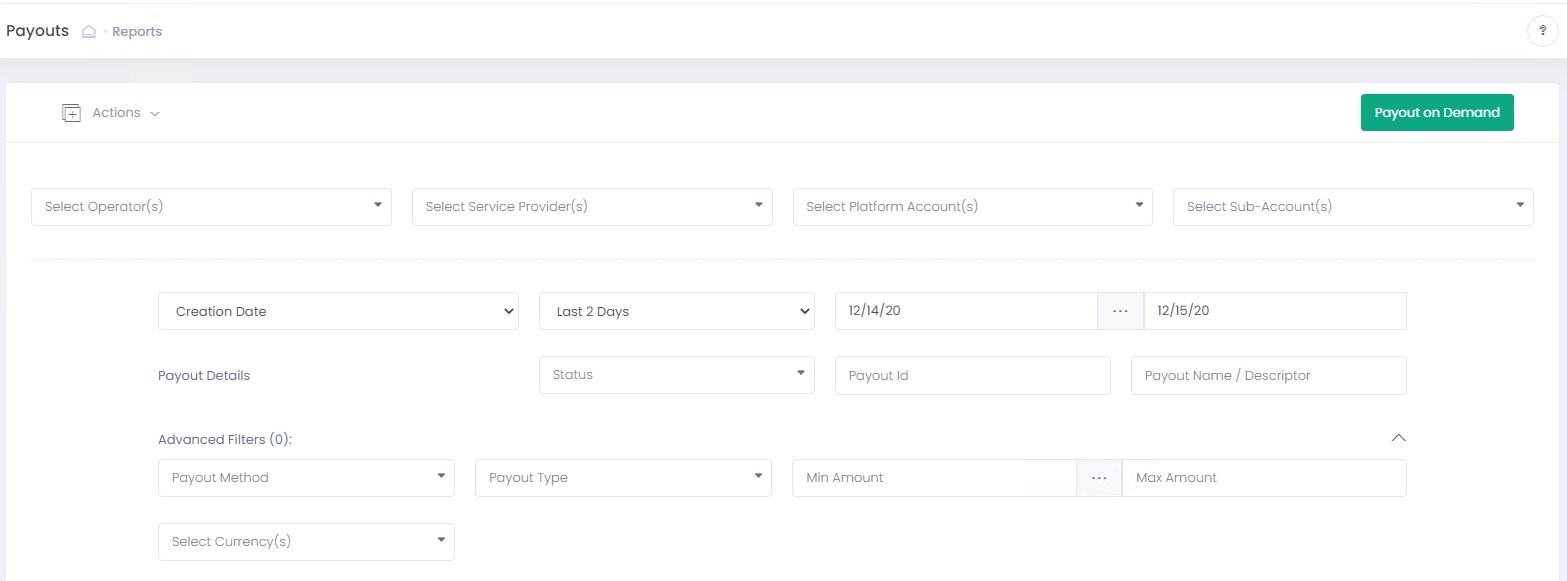Click the amount range ellipsis separator
This screenshot has width=1567, height=581.
click(1099, 478)
